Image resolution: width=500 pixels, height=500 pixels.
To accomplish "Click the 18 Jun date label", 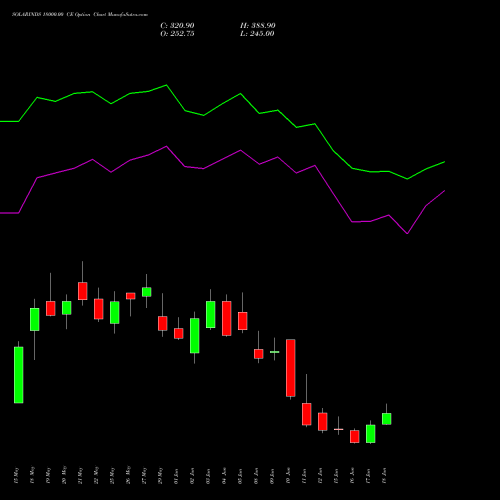I will coord(385,476).
